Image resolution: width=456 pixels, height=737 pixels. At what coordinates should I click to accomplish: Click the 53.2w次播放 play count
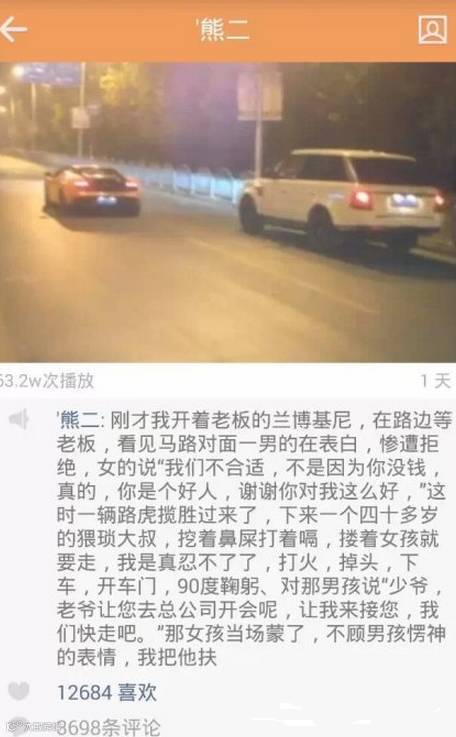pos(47,381)
